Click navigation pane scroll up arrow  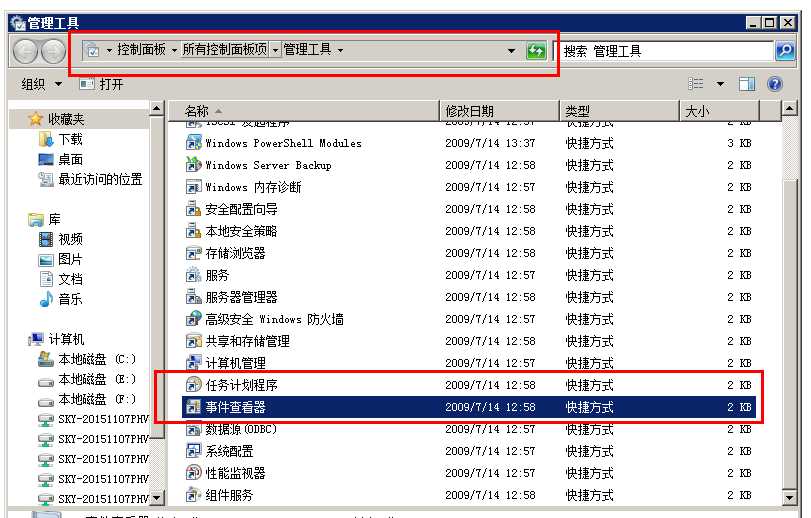pyautogui.click(x=157, y=109)
